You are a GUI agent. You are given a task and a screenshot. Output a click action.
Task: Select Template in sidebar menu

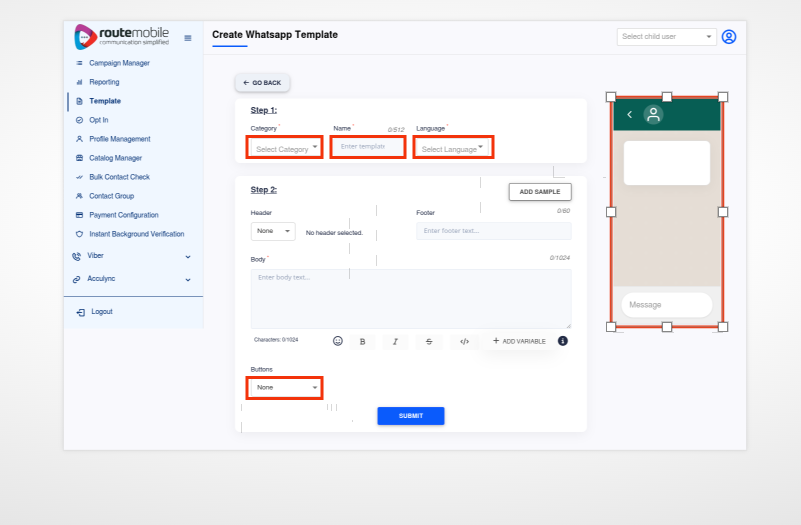[x=105, y=101]
